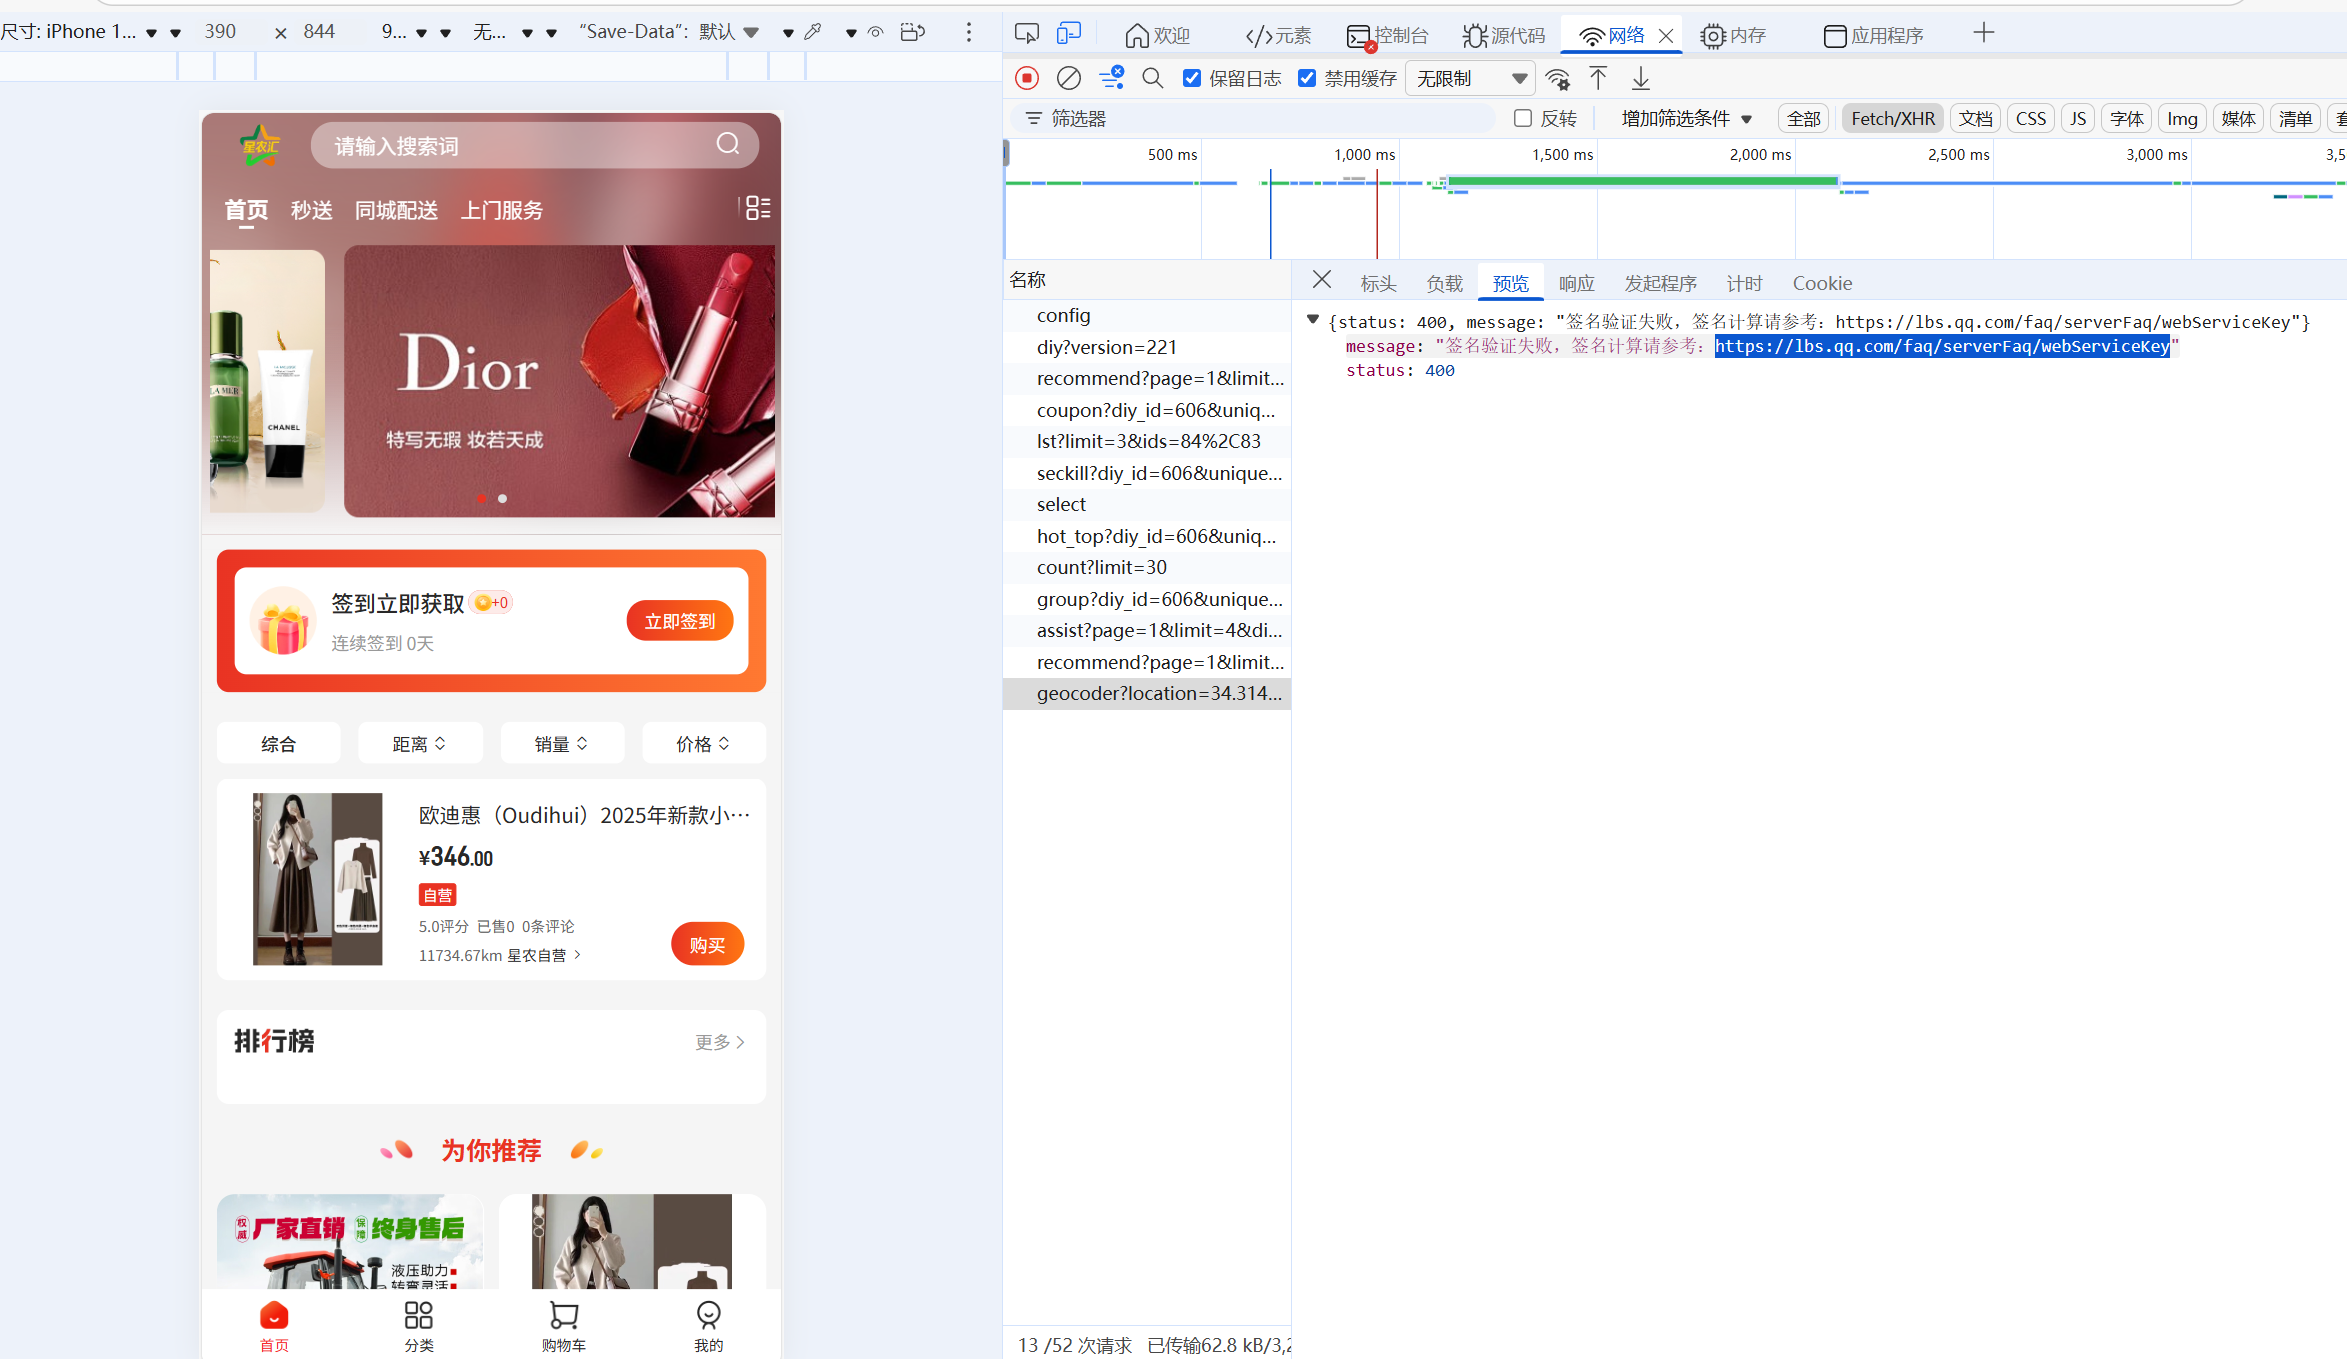Collapse the JSON response object triangle
The image size is (2347, 1359).
coord(1313,320)
